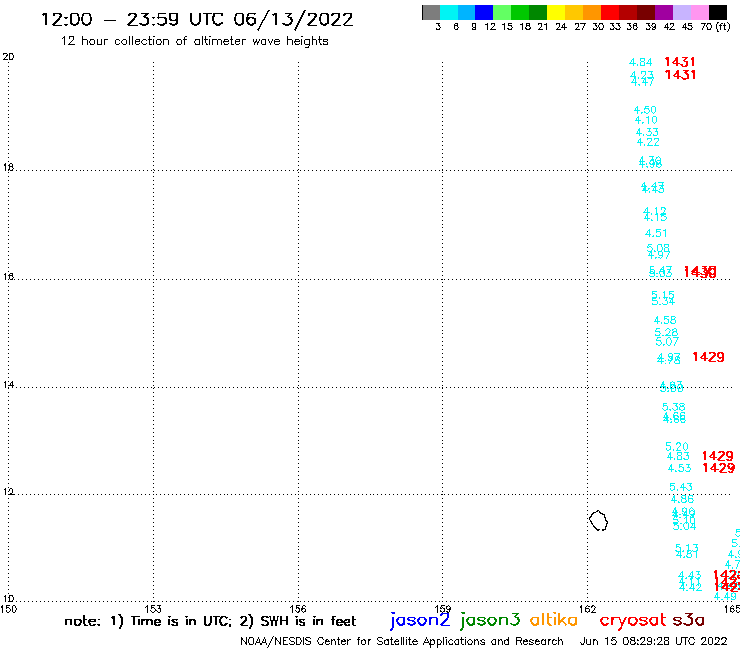
Task: Click the subtitle about altimeter wave heights
Action: pos(194,42)
